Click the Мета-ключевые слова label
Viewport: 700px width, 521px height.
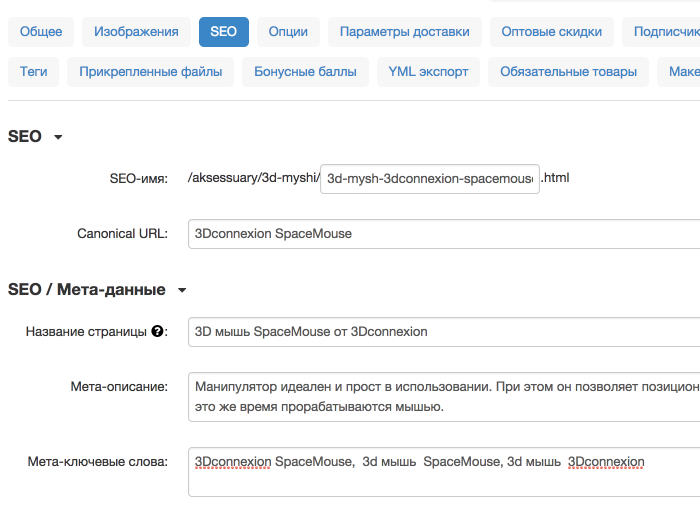click(98, 462)
